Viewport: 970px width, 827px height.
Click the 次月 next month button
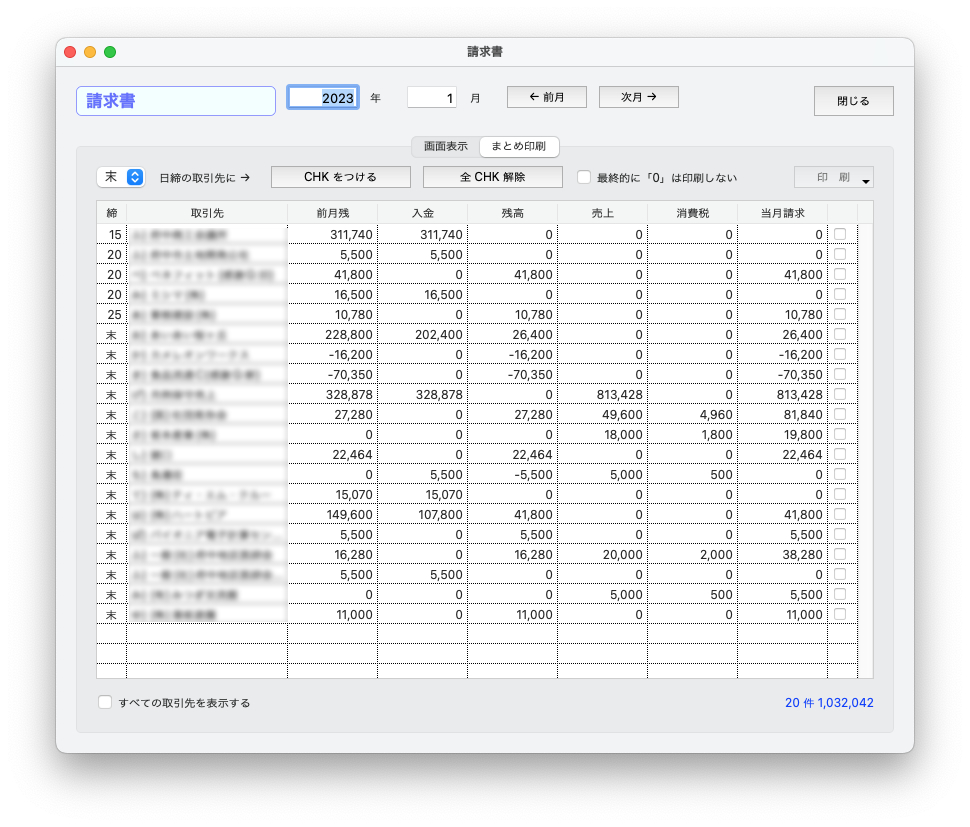638,97
